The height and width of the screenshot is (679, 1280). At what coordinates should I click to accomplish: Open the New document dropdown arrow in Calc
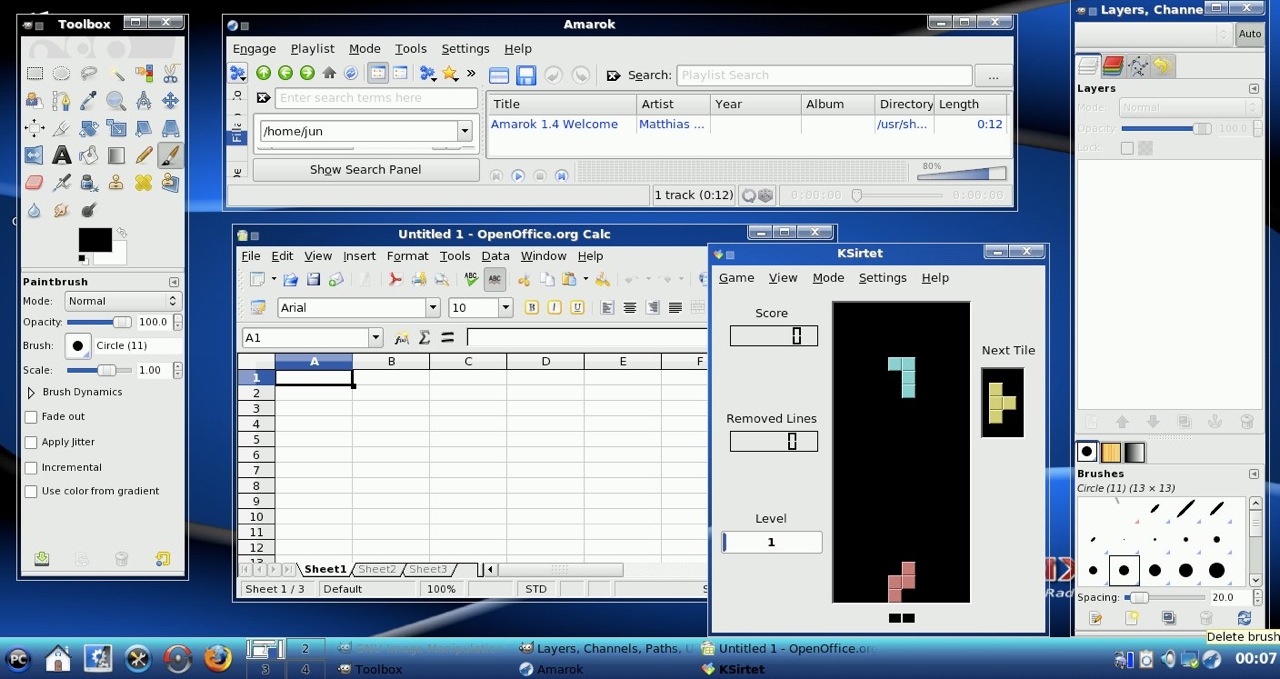pyautogui.click(x=272, y=280)
